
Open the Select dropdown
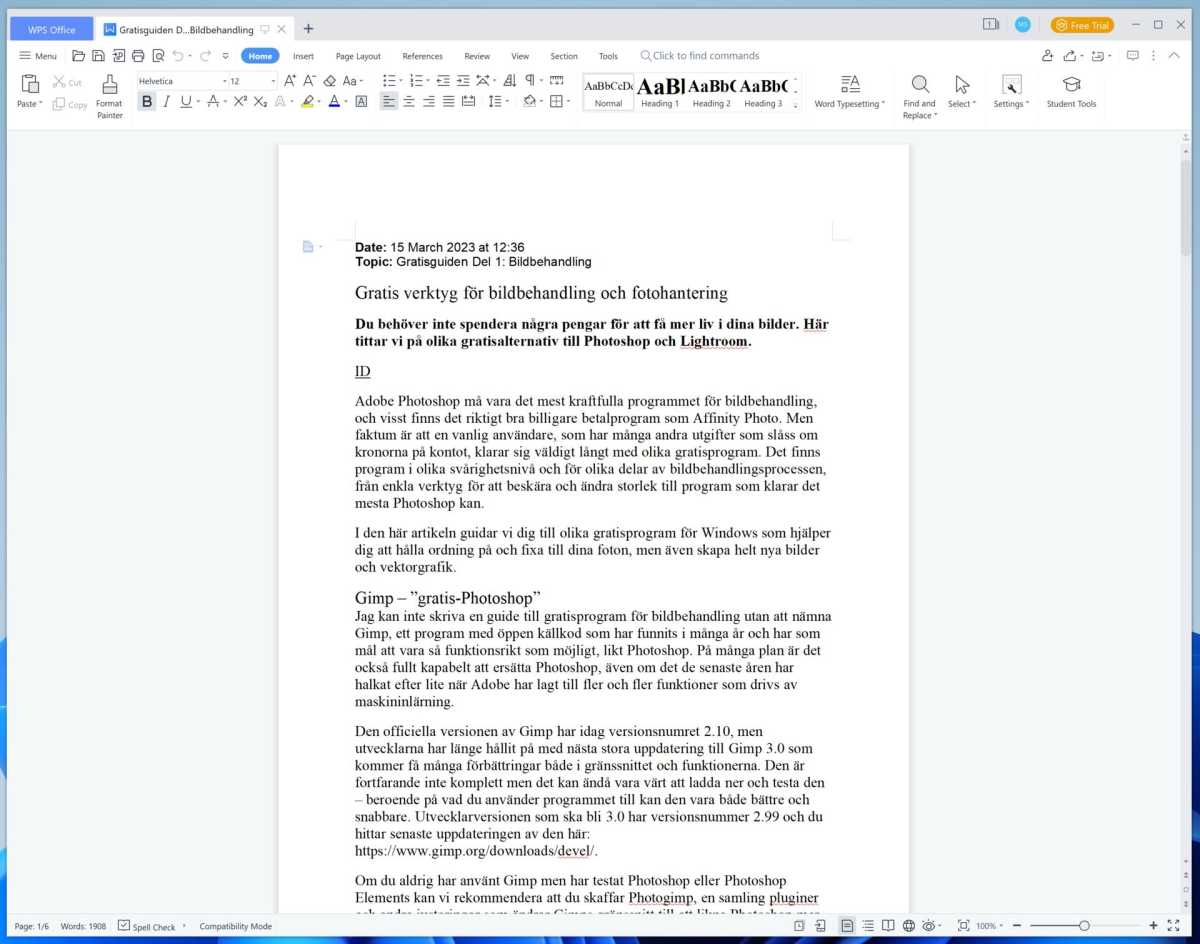[961, 104]
